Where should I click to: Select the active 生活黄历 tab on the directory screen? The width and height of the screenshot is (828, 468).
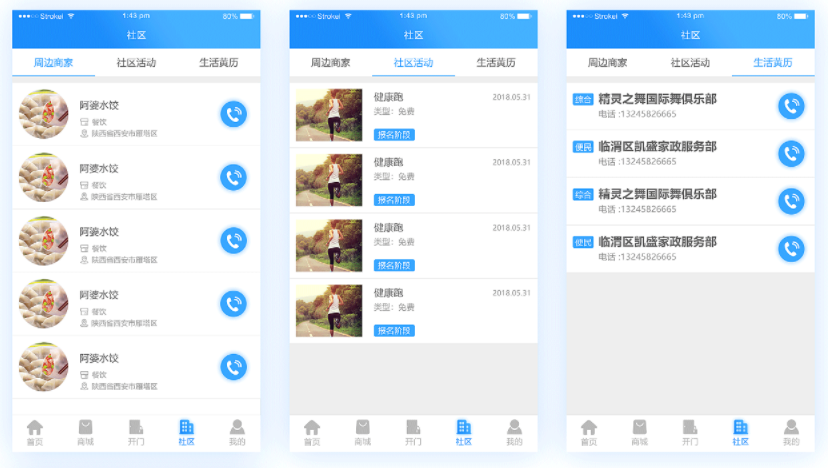click(x=773, y=63)
